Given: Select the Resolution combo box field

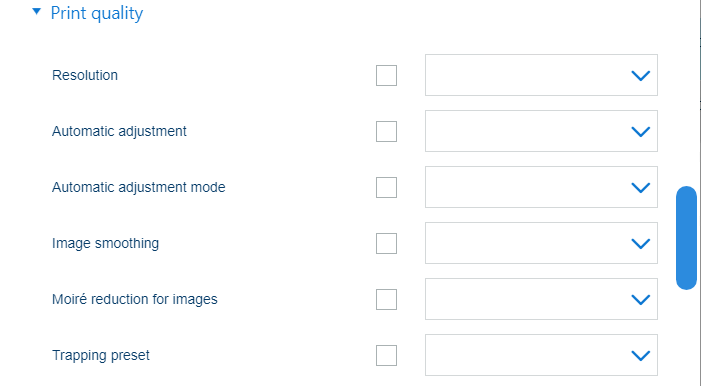Looking at the screenshot, I should 541,75.
